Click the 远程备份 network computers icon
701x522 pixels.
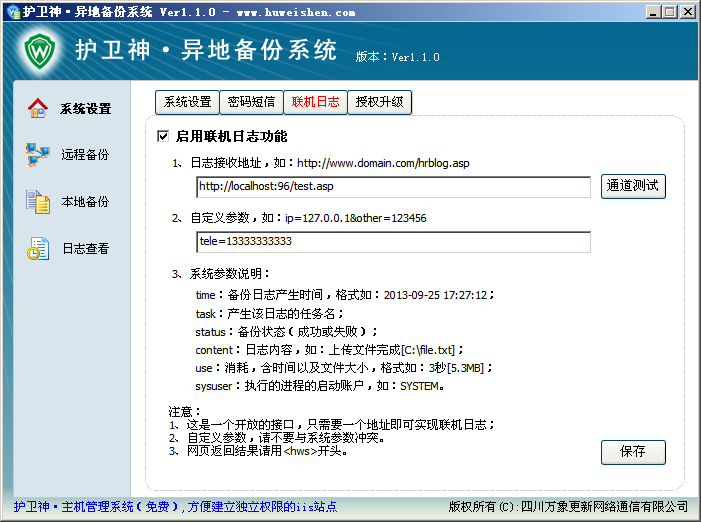pyautogui.click(x=38, y=155)
